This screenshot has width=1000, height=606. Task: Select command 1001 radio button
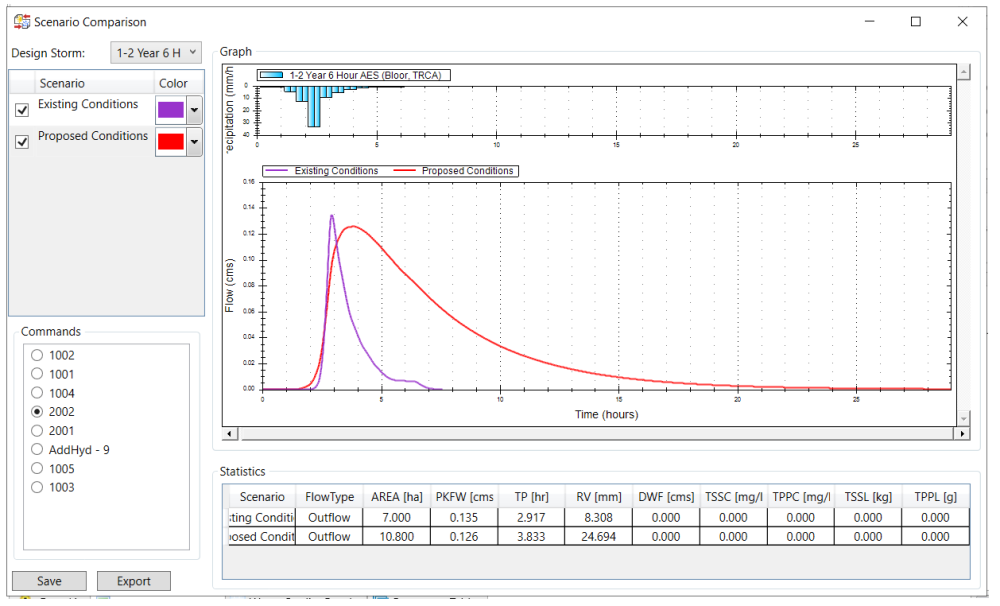(37, 374)
